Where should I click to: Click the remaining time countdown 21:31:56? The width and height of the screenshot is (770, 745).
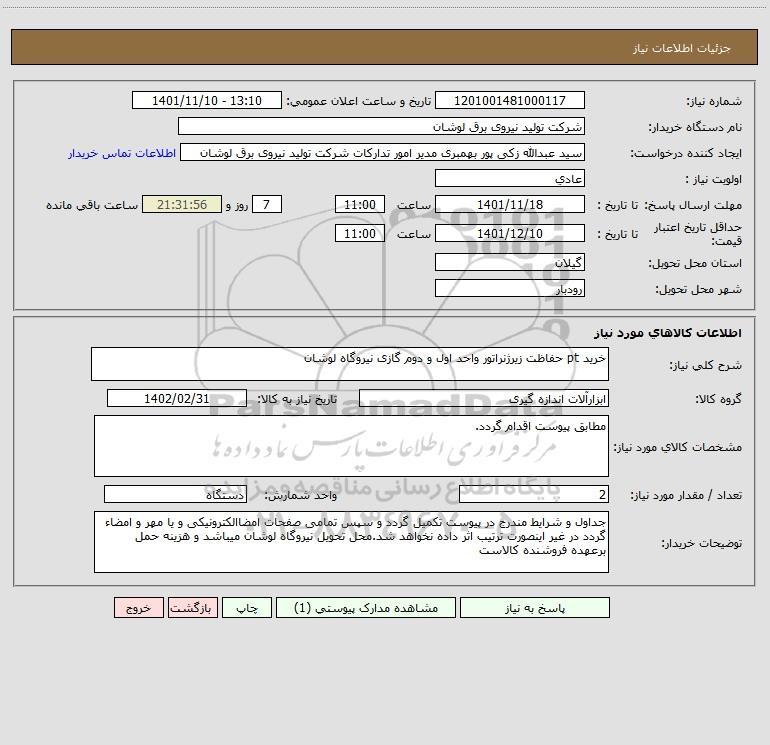click(182, 204)
